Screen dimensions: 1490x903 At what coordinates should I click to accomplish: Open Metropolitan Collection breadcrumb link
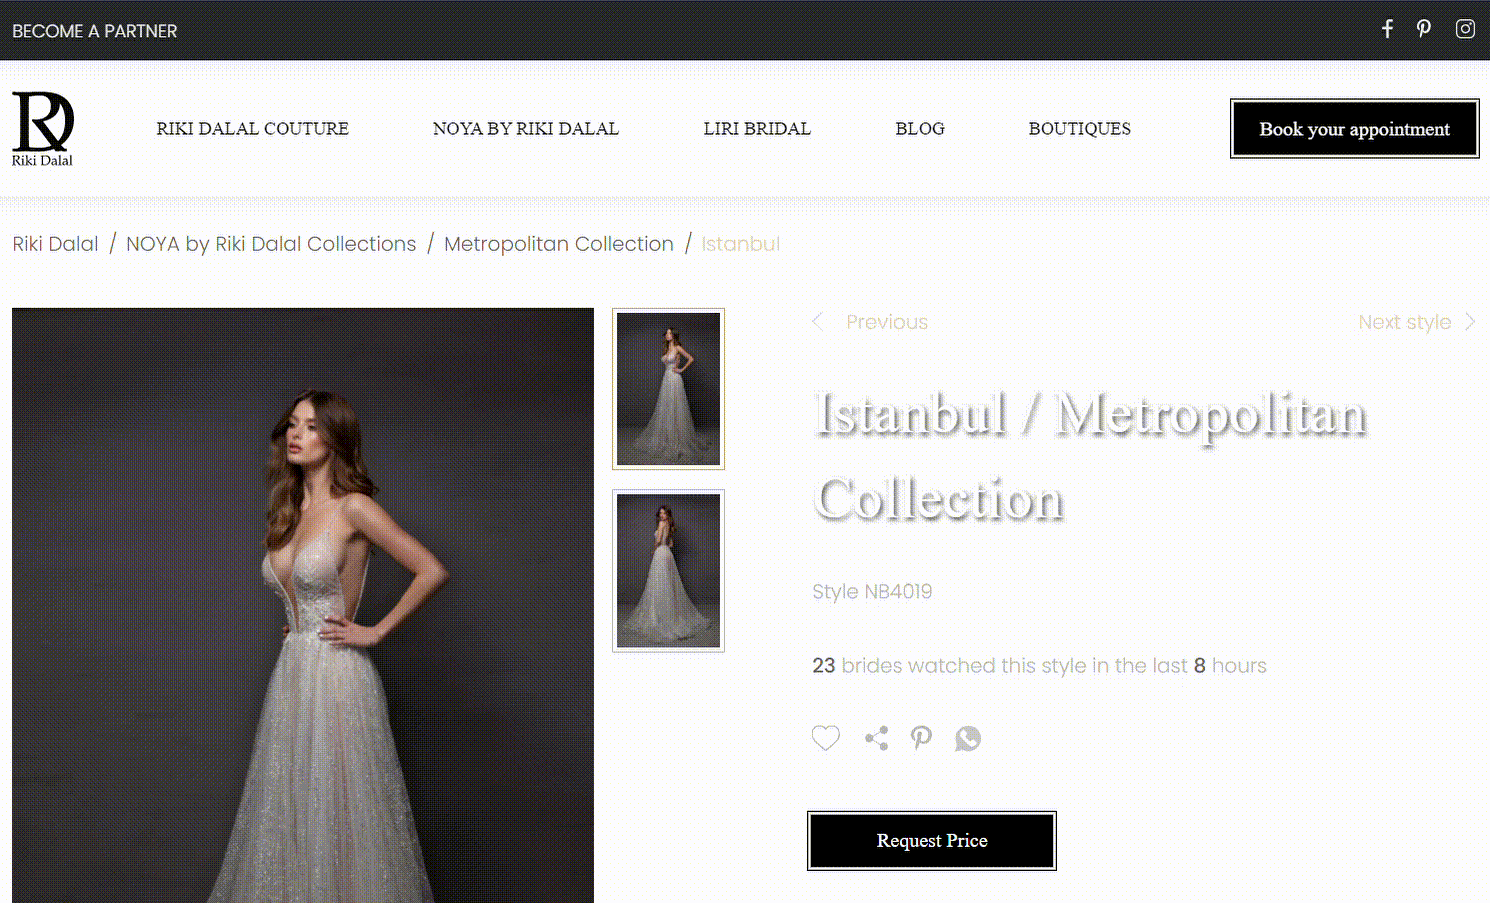tap(559, 244)
